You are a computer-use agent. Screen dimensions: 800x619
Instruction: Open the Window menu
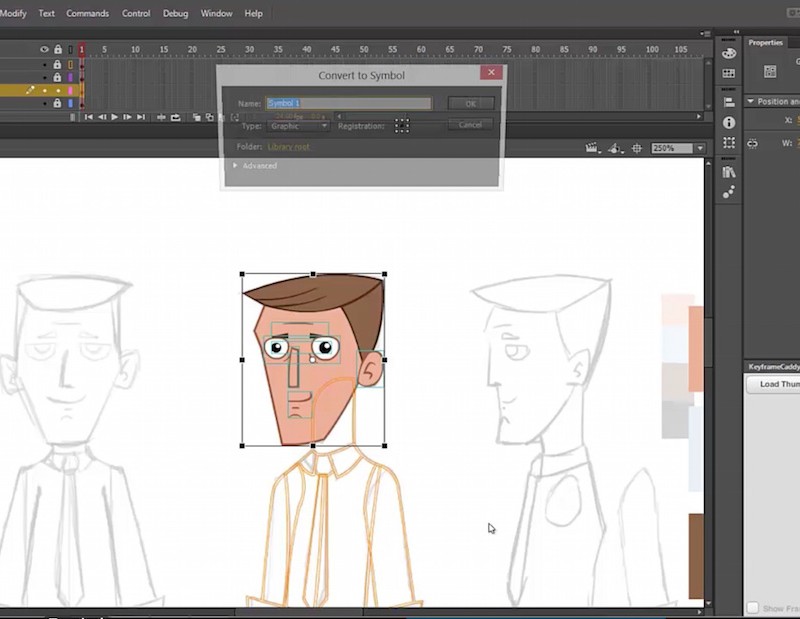216,13
